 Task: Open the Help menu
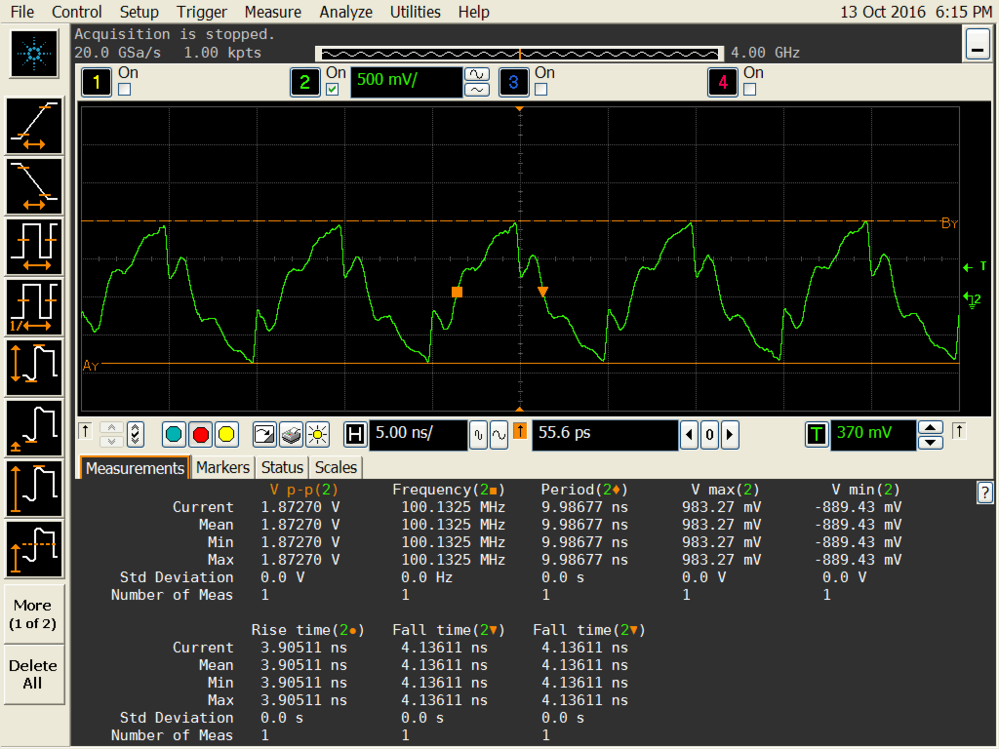tap(474, 11)
